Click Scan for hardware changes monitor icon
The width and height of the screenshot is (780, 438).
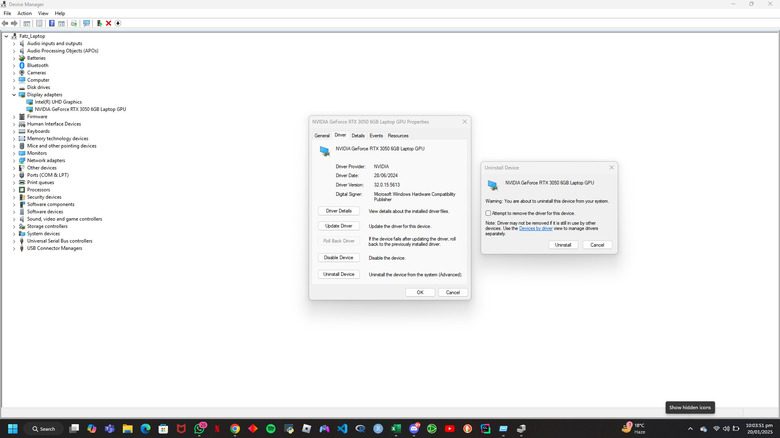pyautogui.click(x=87, y=23)
